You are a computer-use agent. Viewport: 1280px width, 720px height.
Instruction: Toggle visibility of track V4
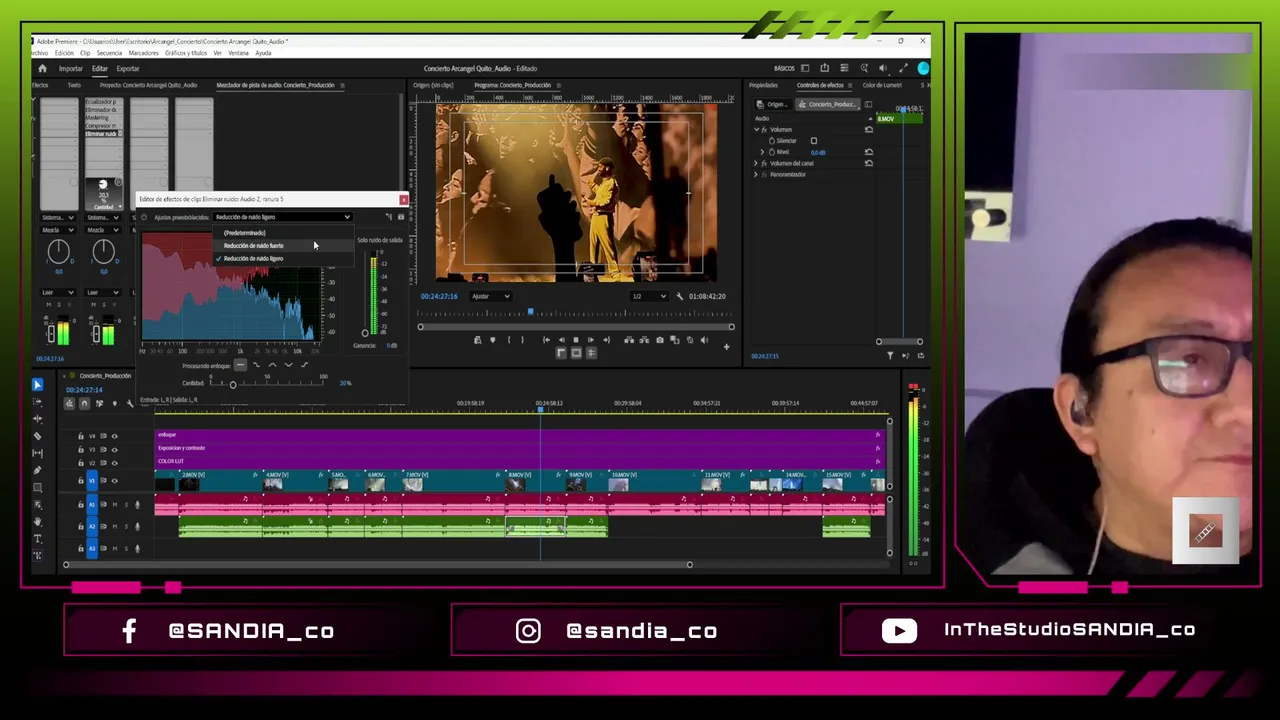pos(114,436)
